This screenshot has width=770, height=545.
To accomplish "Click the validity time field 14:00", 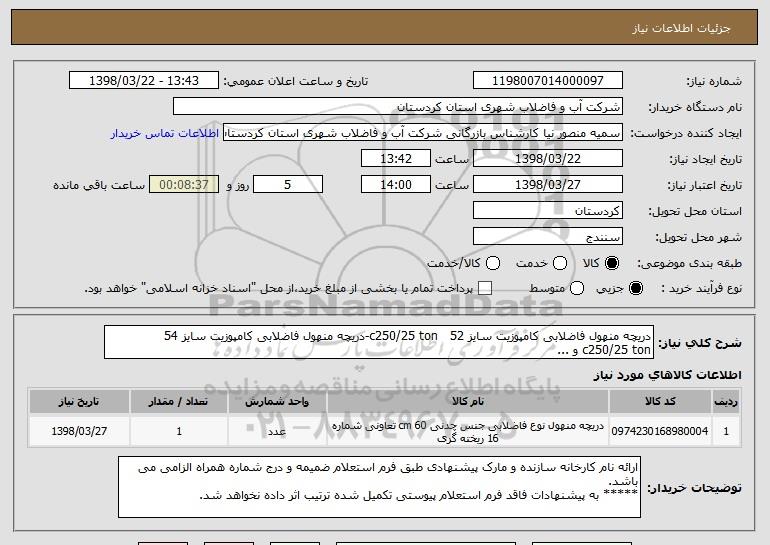I will click(396, 185).
